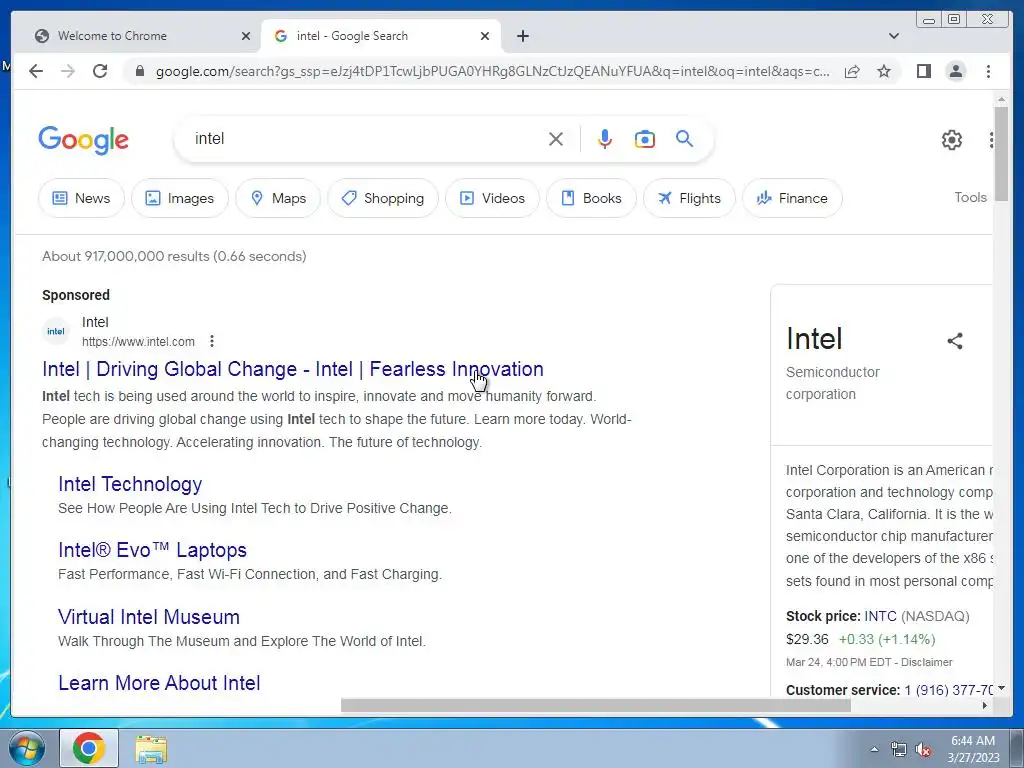Click the Google logo
This screenshot has width=1024, height=768.
click(84, 140)
